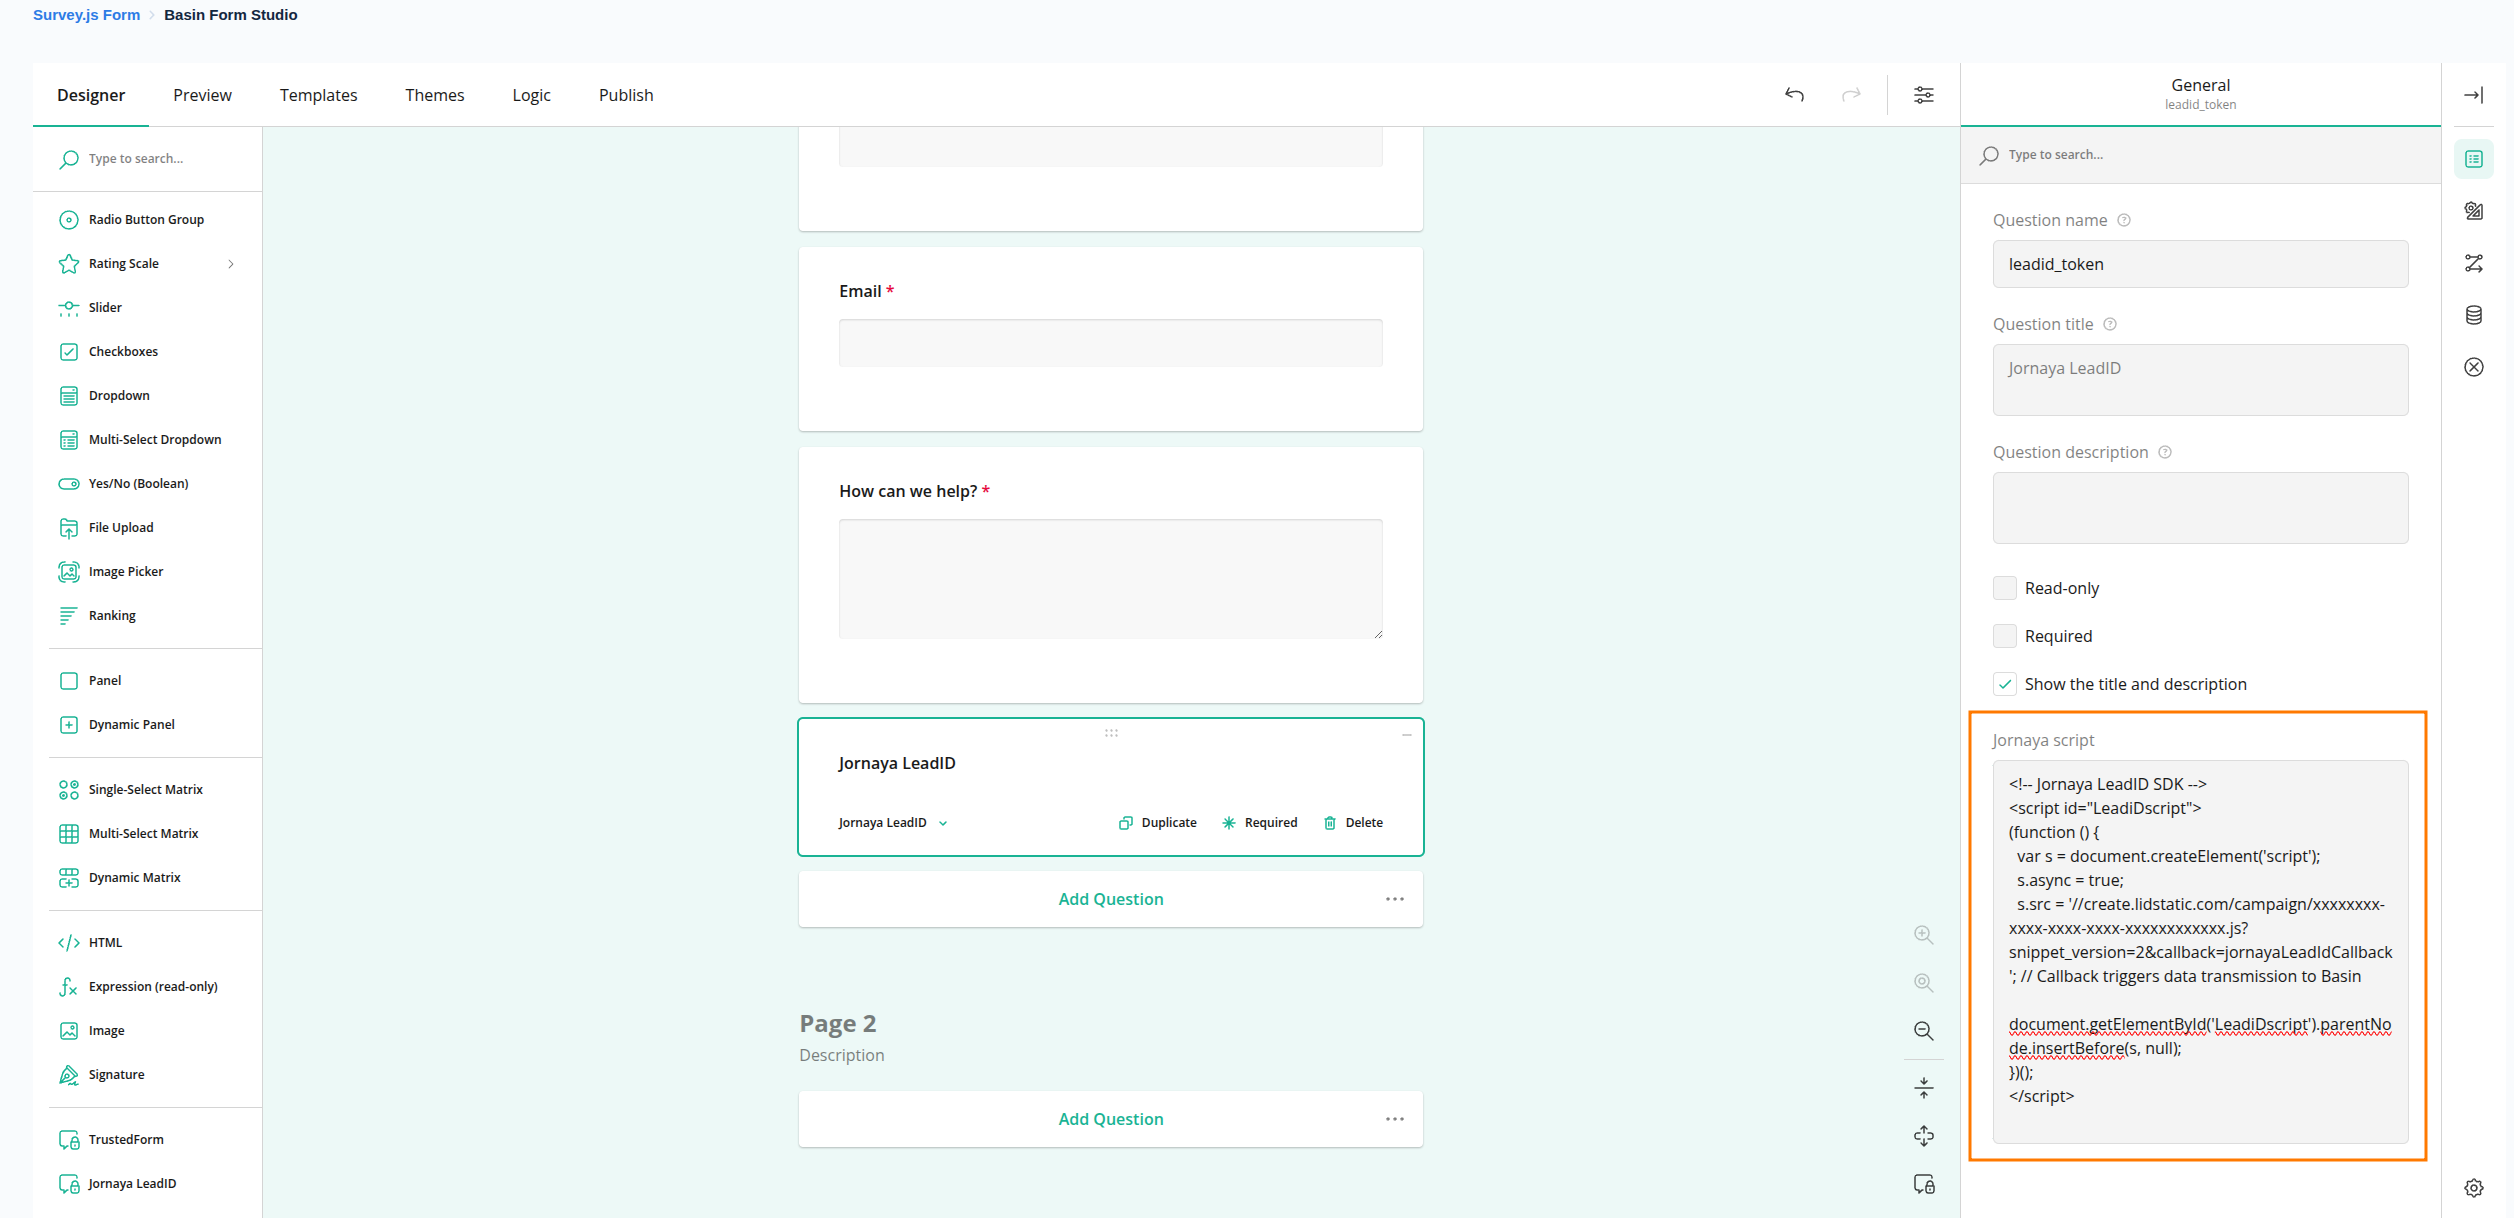This screenshot has width=2514, height=1218.
Task: Collapse the Jornaya LeadID question card
Action: [x=1406, y=734]
